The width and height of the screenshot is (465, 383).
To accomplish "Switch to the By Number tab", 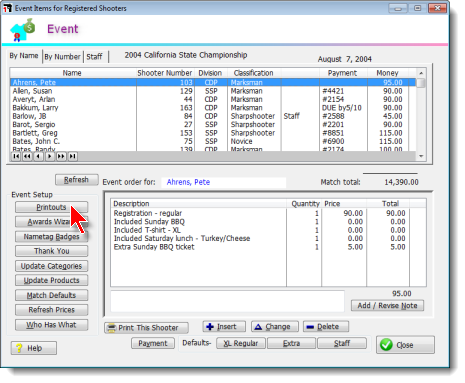I will click(62, 57).
